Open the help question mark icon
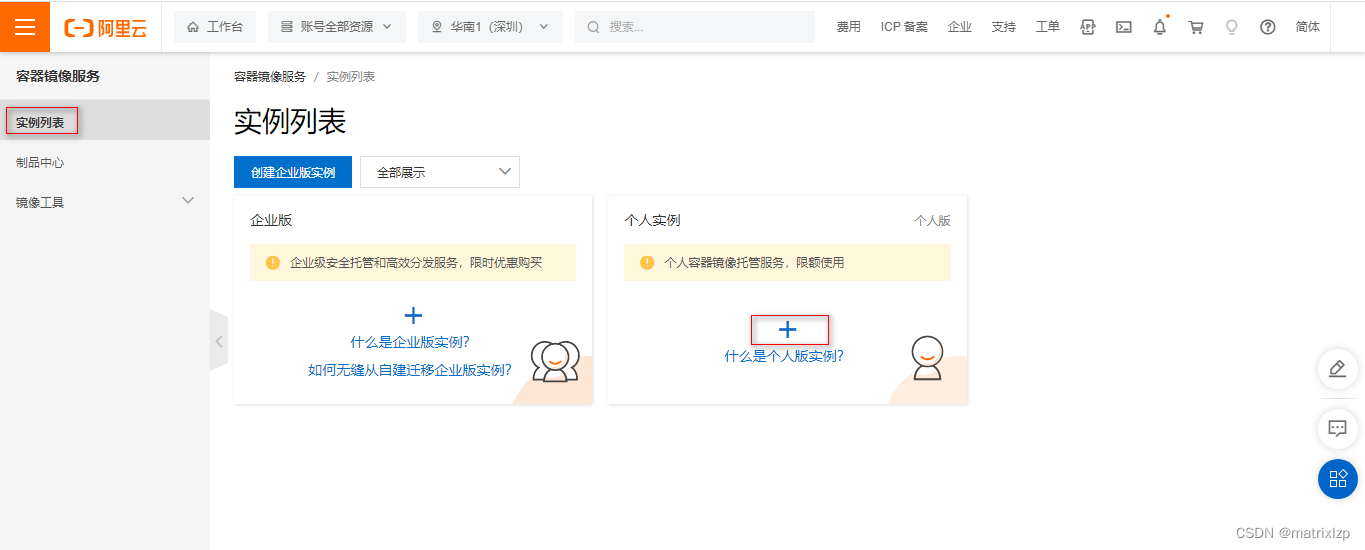The height and width of the screenshot is (550, 1365). (1268, 27)
